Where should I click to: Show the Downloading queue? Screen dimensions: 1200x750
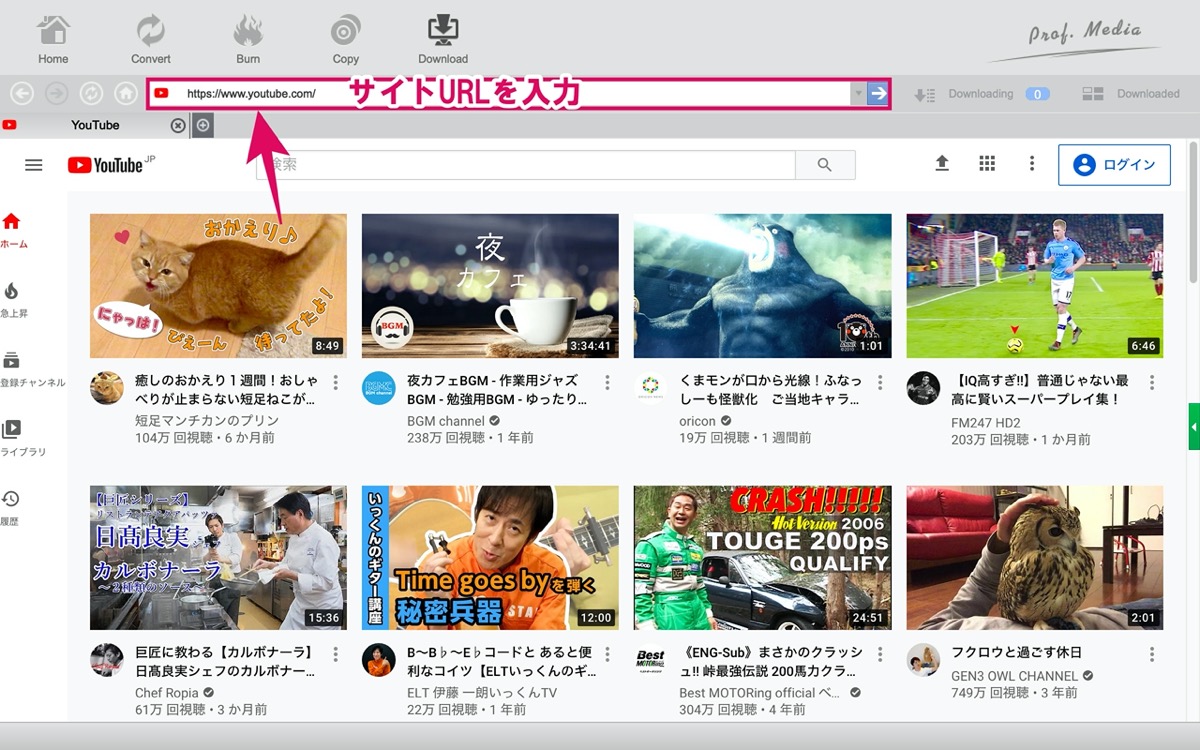[982, 94]
